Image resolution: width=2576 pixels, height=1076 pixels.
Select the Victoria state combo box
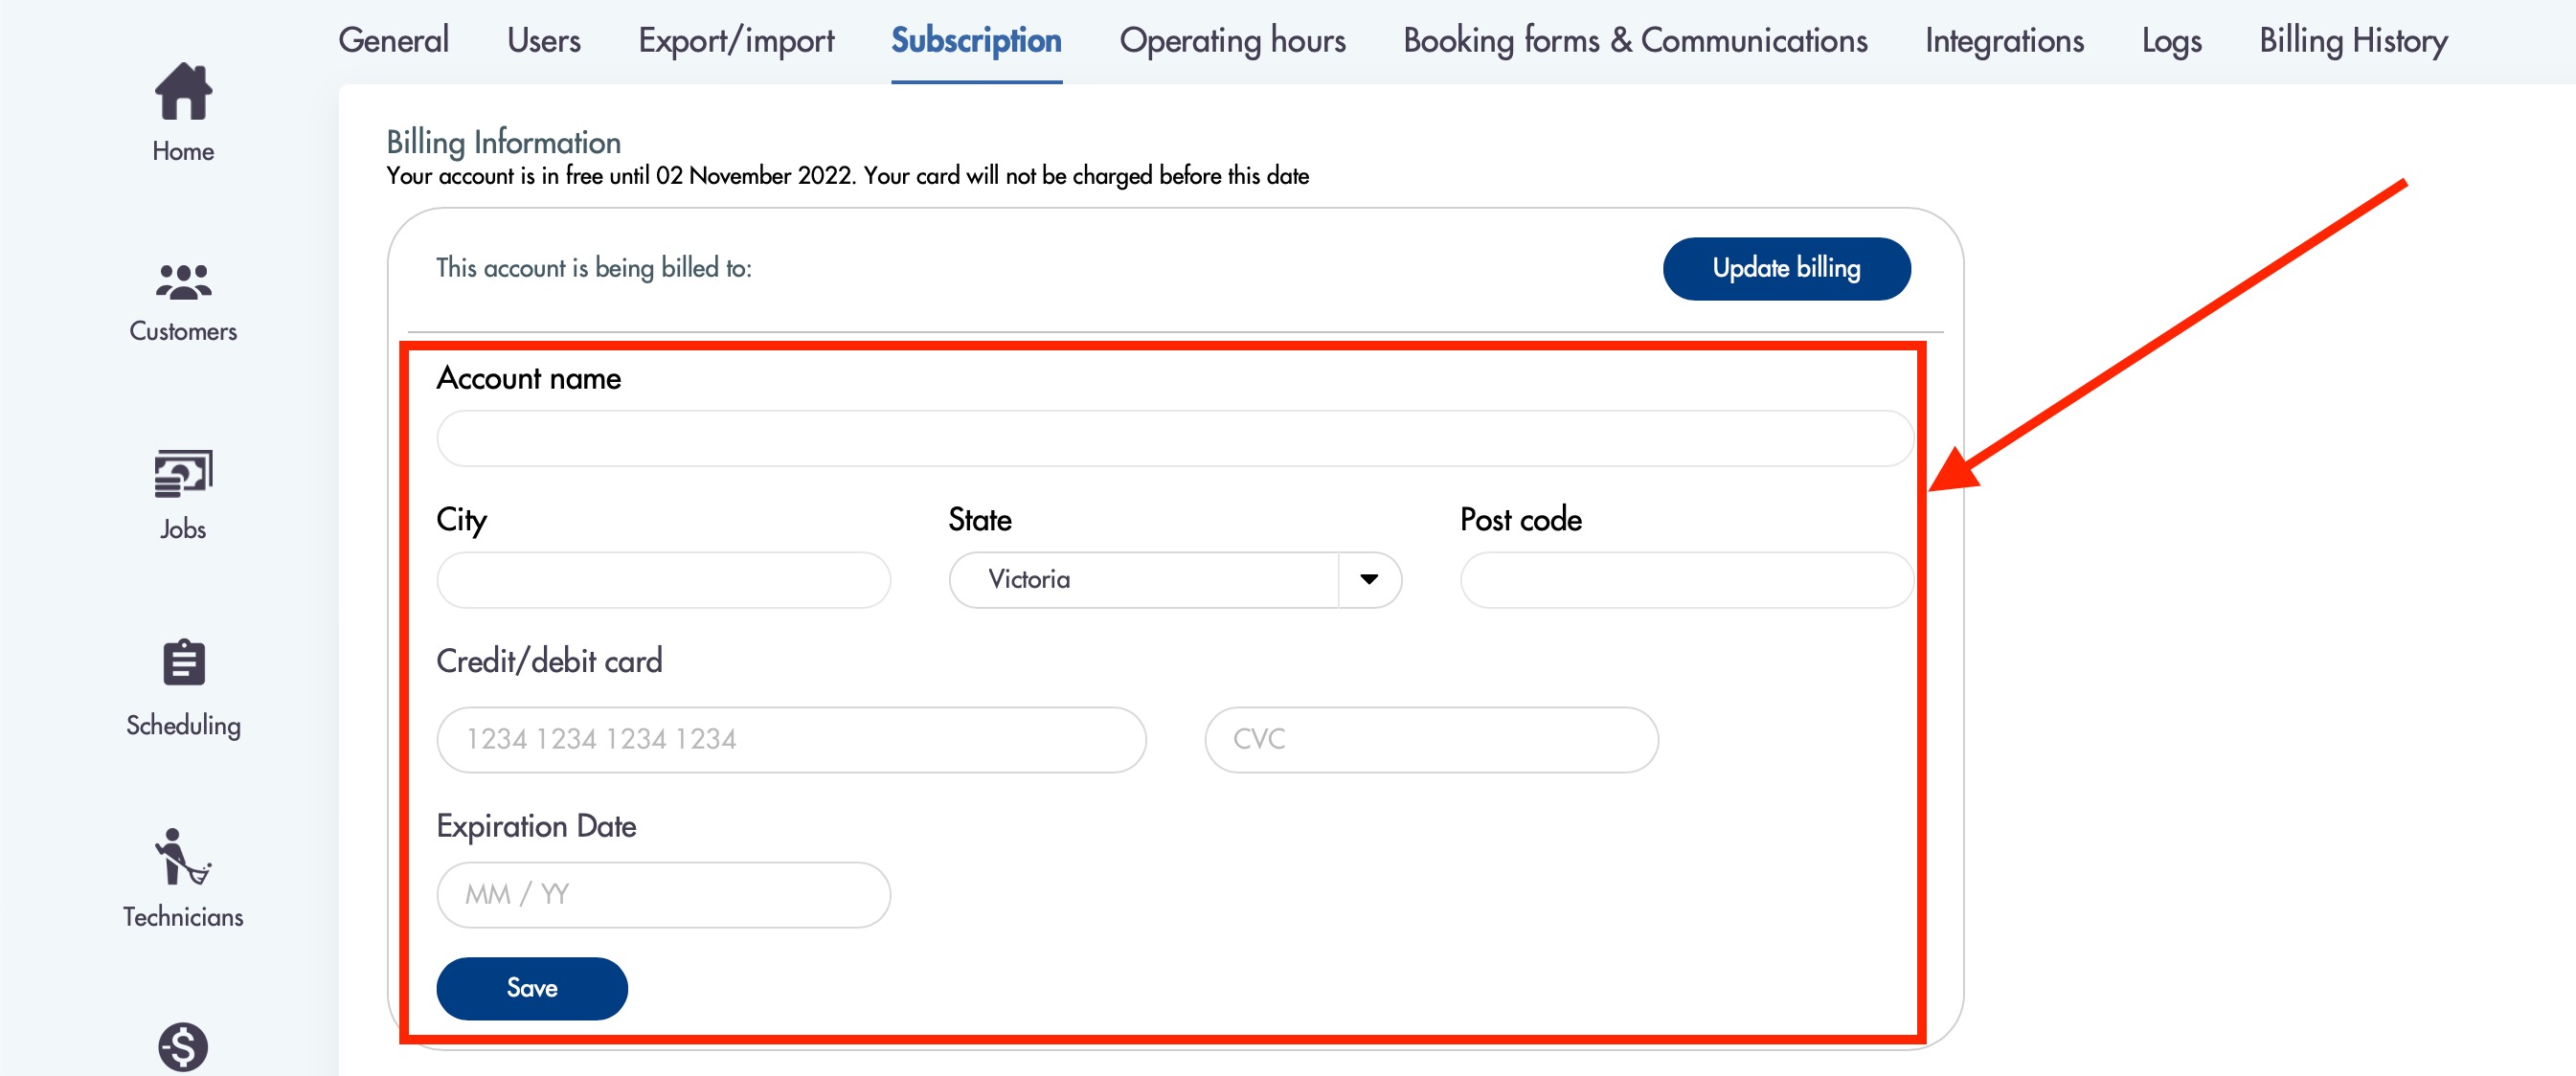1175,580
